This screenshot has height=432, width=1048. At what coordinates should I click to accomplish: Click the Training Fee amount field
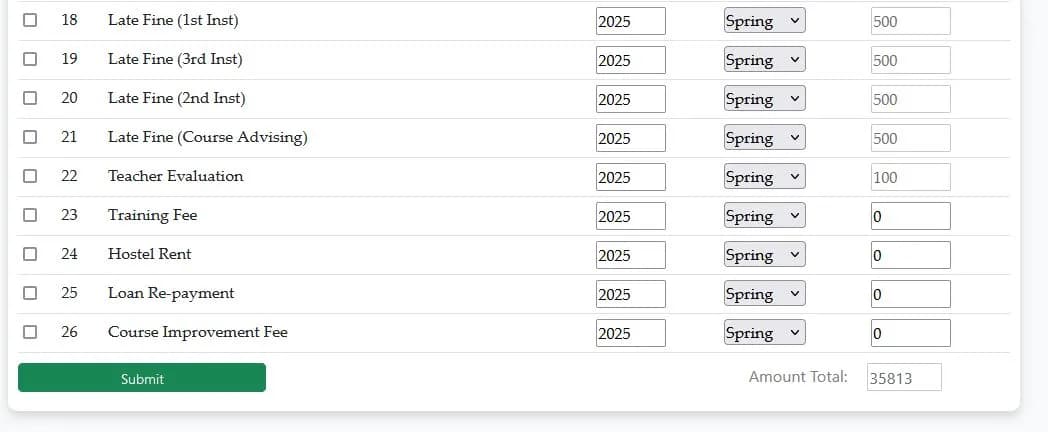click(910, 216)
